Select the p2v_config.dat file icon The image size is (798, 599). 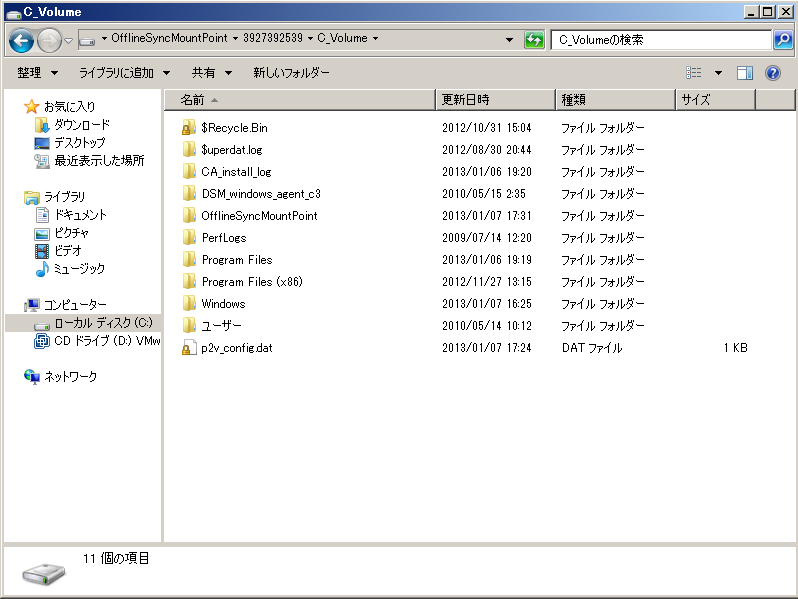tap(188, 348)
